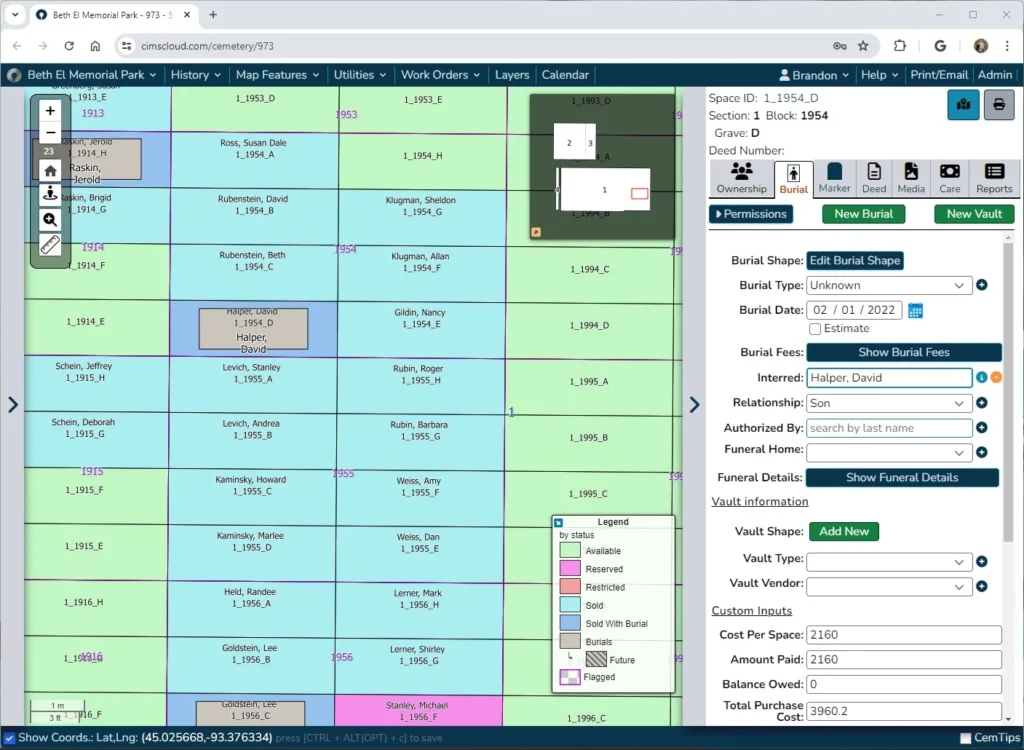Click the Reserved pink legend swatch
Image resolution: width=1024 pixels, height=750 pixels.
coord(569,568)
